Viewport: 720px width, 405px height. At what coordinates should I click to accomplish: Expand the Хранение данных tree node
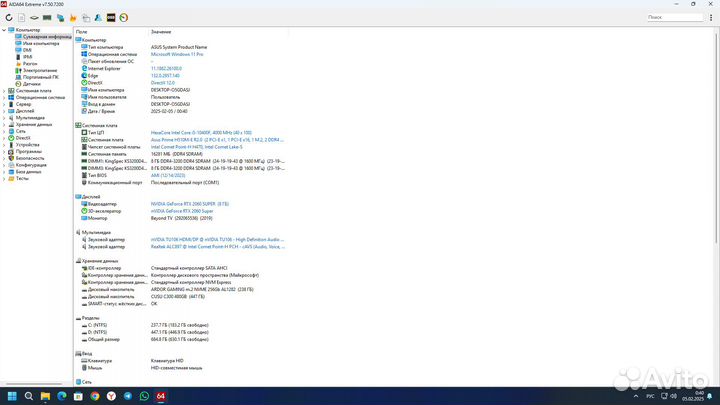(5, 124)
